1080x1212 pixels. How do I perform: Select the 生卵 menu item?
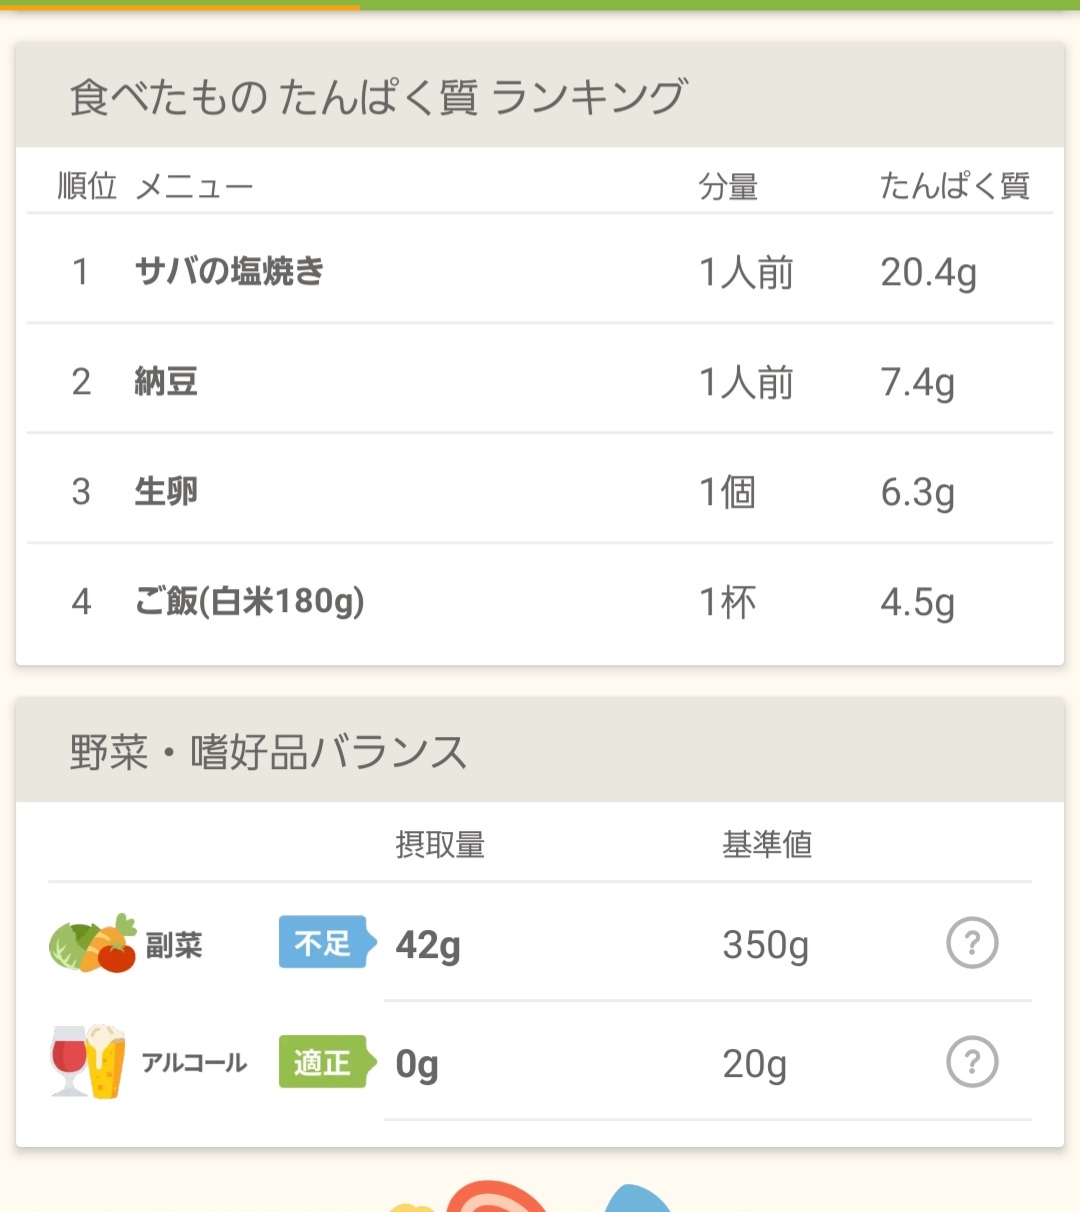[x=166, y=492]
